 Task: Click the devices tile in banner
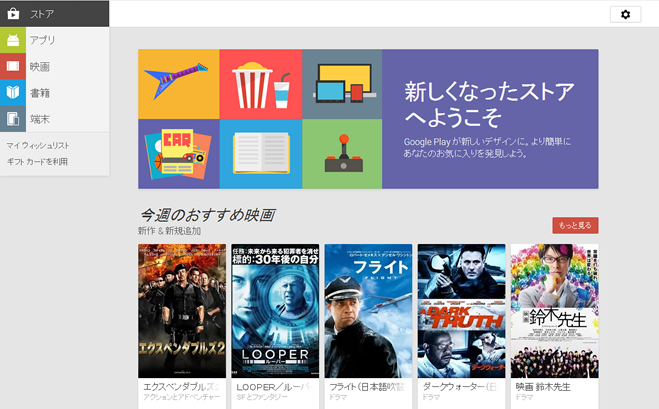(x=342, y=84)
